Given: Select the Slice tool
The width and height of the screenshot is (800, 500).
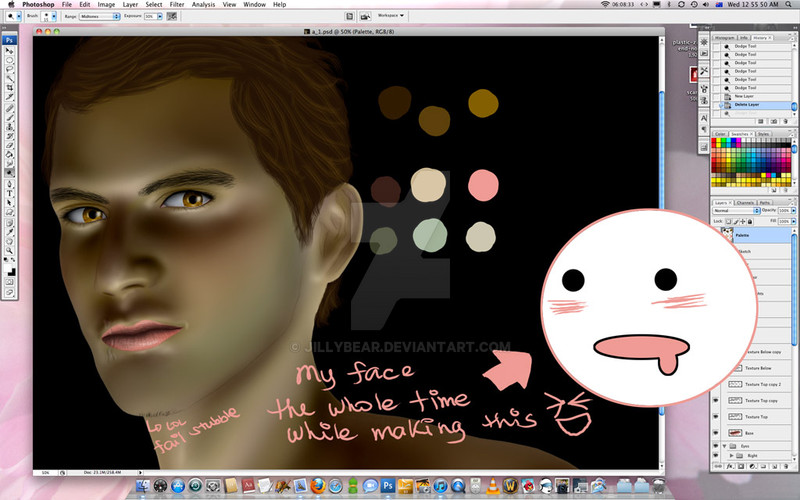Looking at the screenshot, I should [9, 97].
